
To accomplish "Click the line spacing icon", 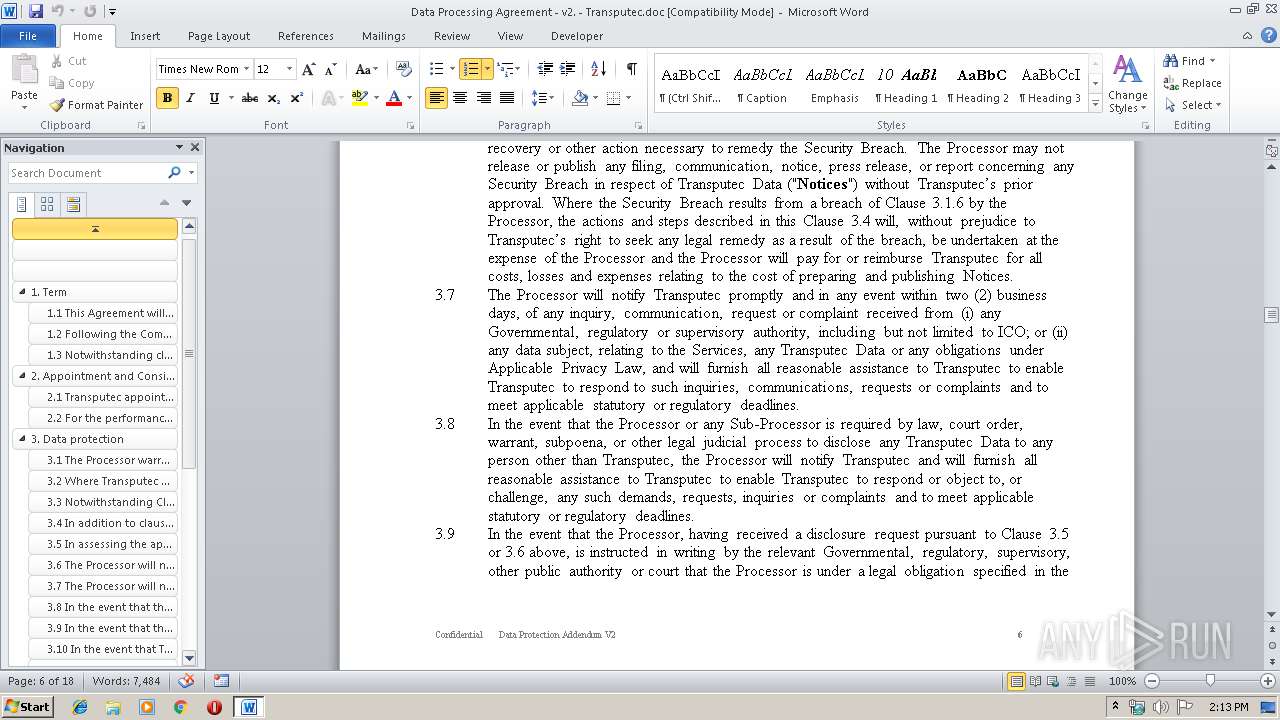I will tap(538, 98).
